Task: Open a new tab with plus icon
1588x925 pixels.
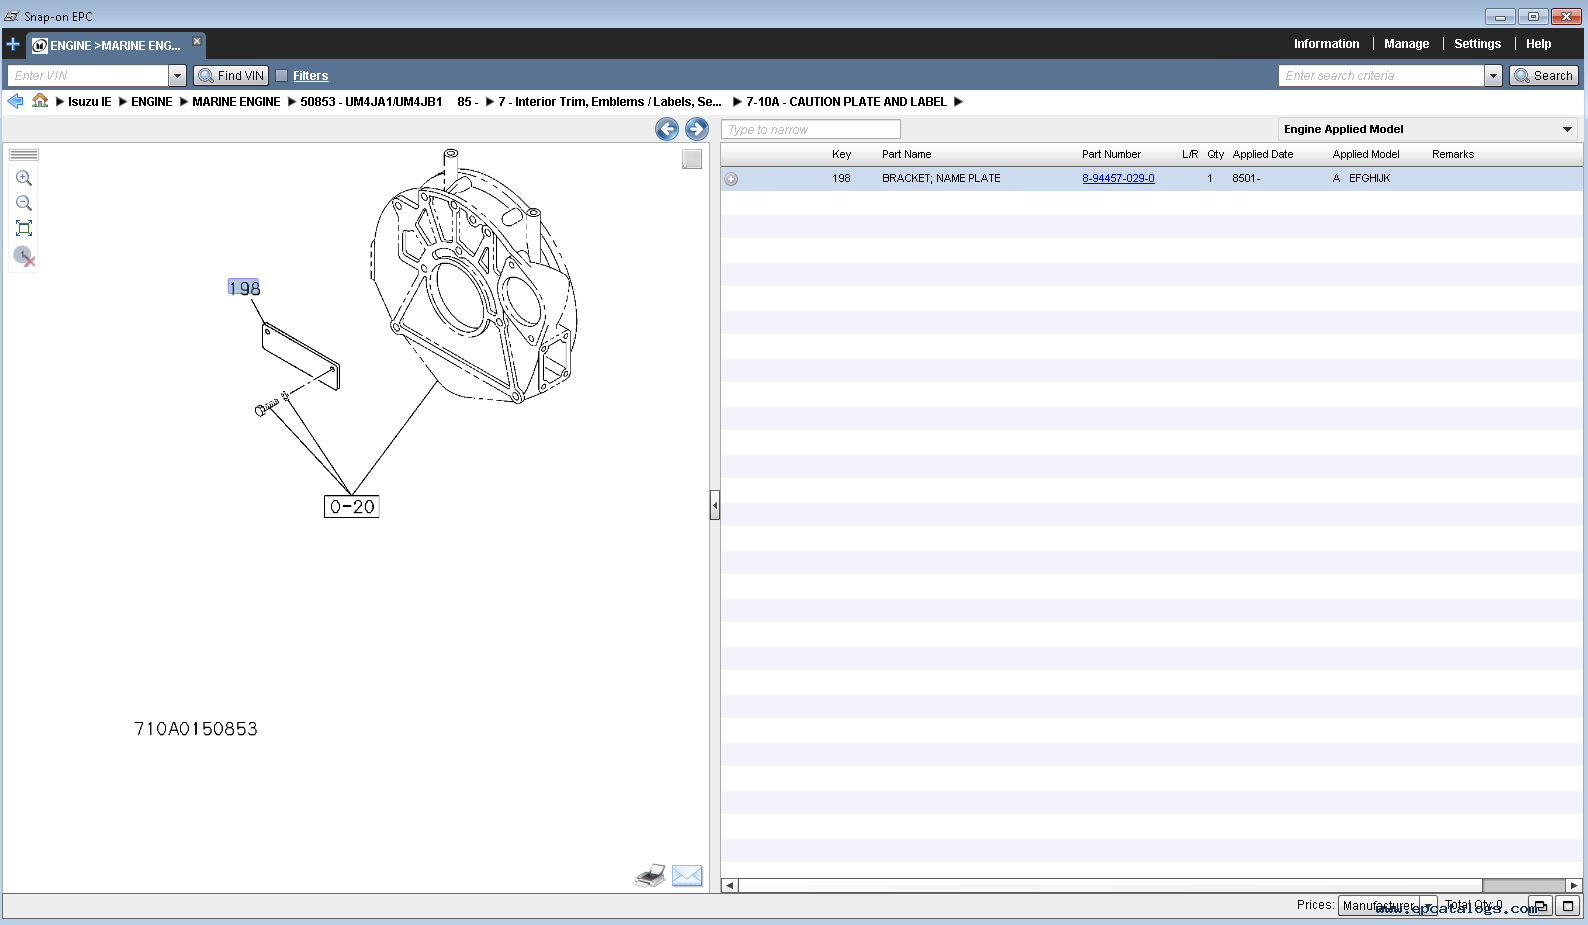Action: pos(13,45)
